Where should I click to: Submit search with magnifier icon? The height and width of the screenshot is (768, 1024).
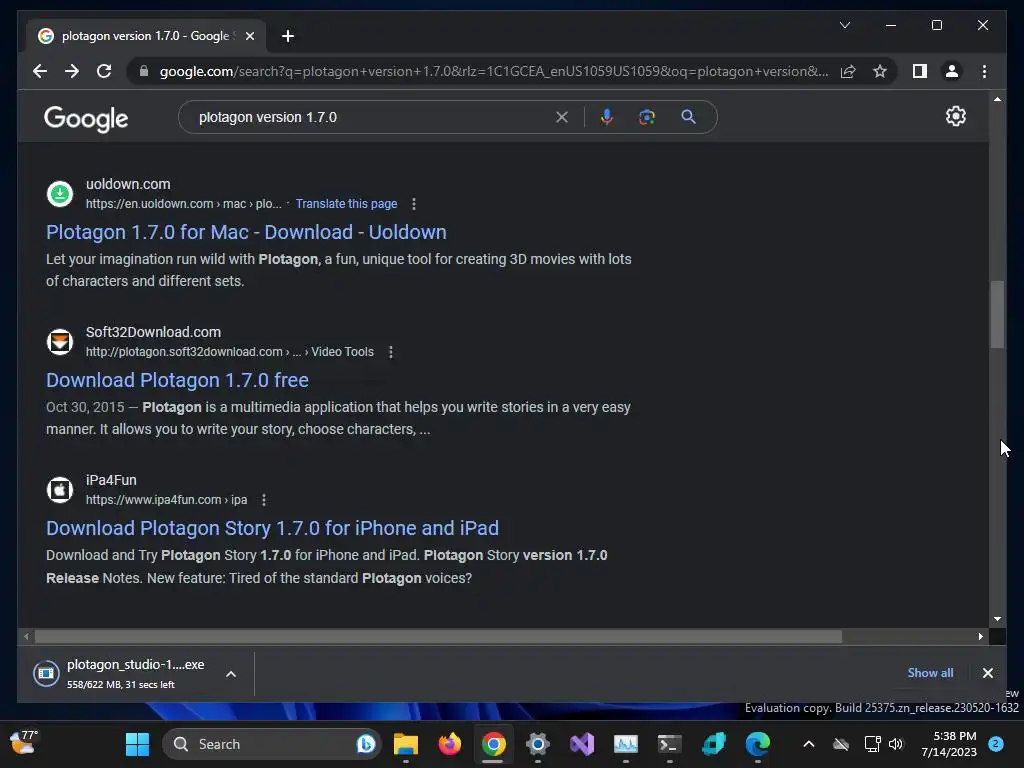pos(688,117)
